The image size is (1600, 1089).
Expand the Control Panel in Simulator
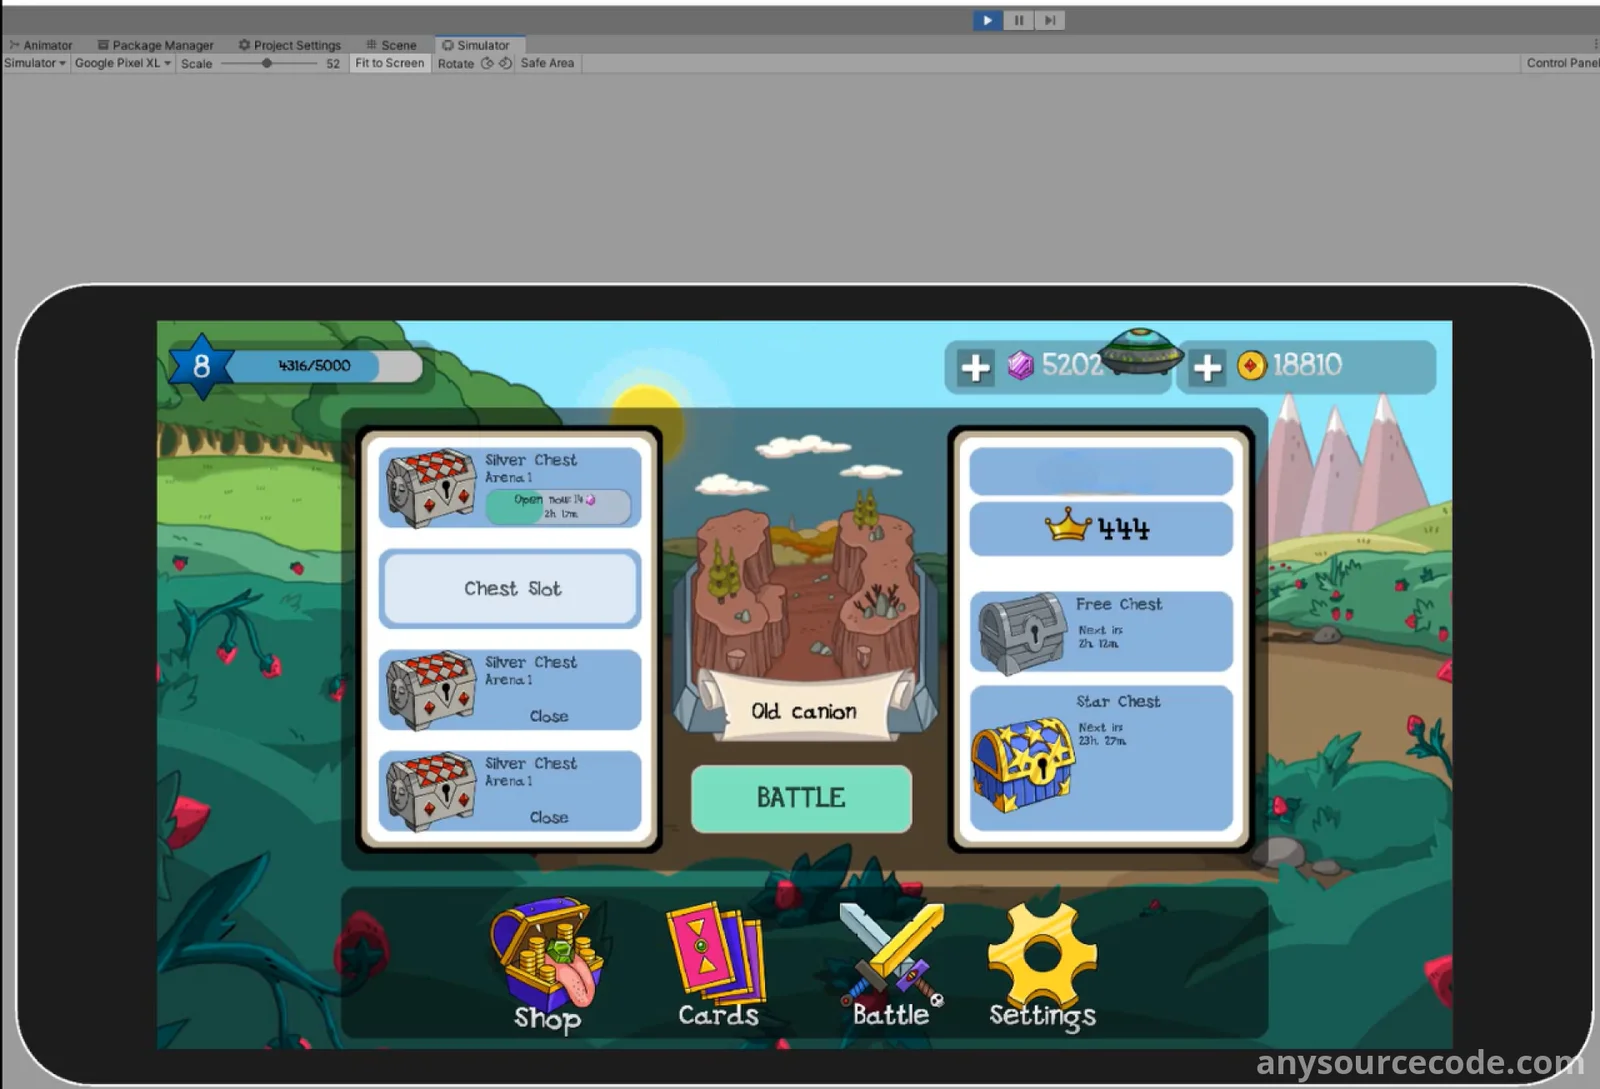click(1561, 63)
